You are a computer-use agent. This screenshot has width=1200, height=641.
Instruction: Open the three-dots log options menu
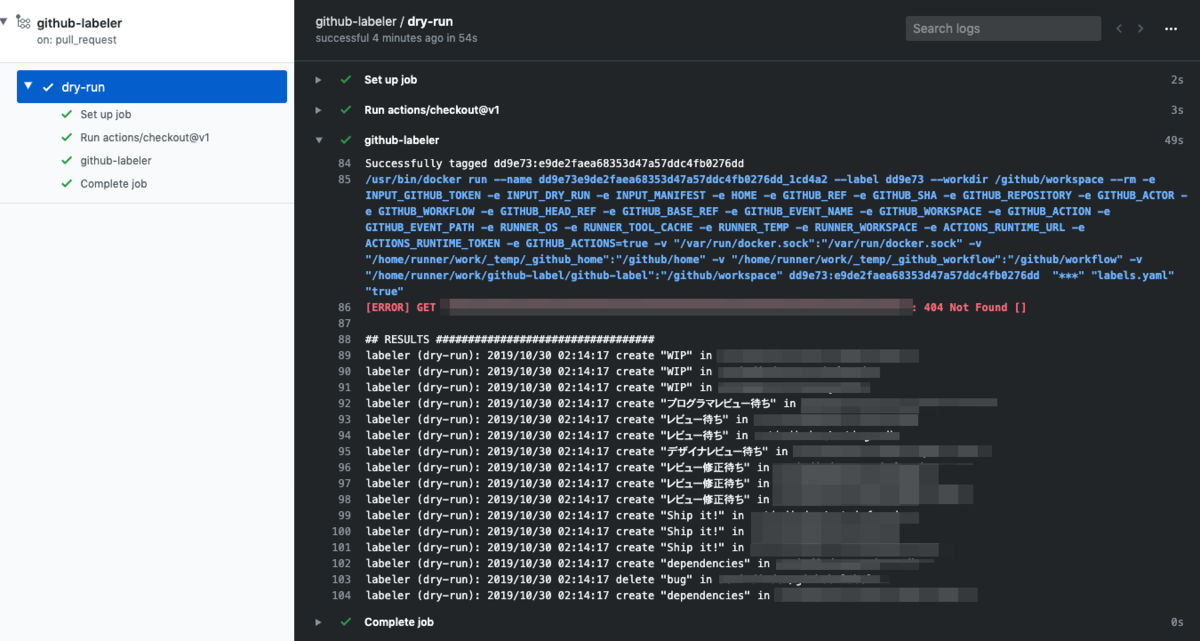1171,29
